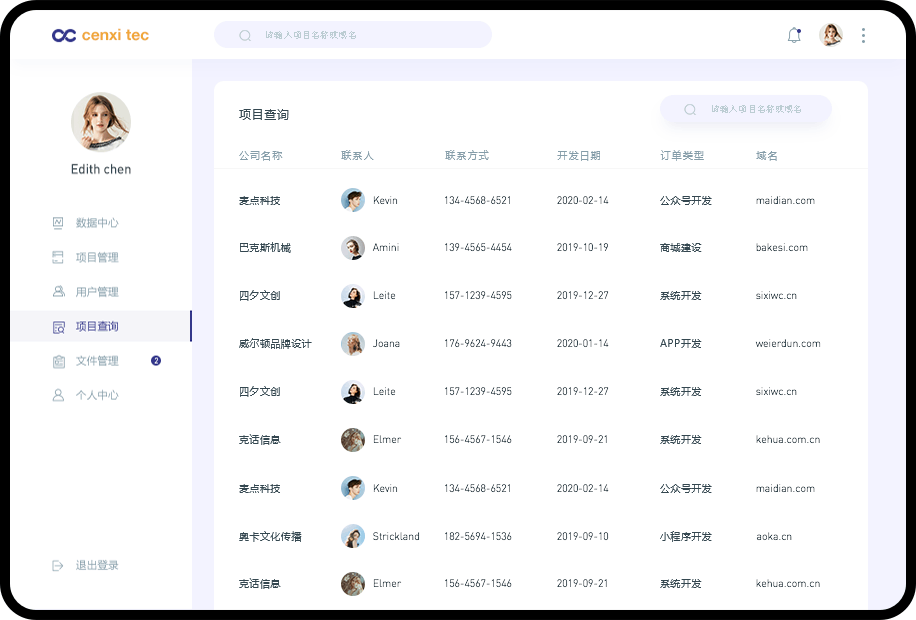This screenshot has width=916, height=620.
Task: Click Amini's avatar in 巴克斯机械 row
Action: 353,248
